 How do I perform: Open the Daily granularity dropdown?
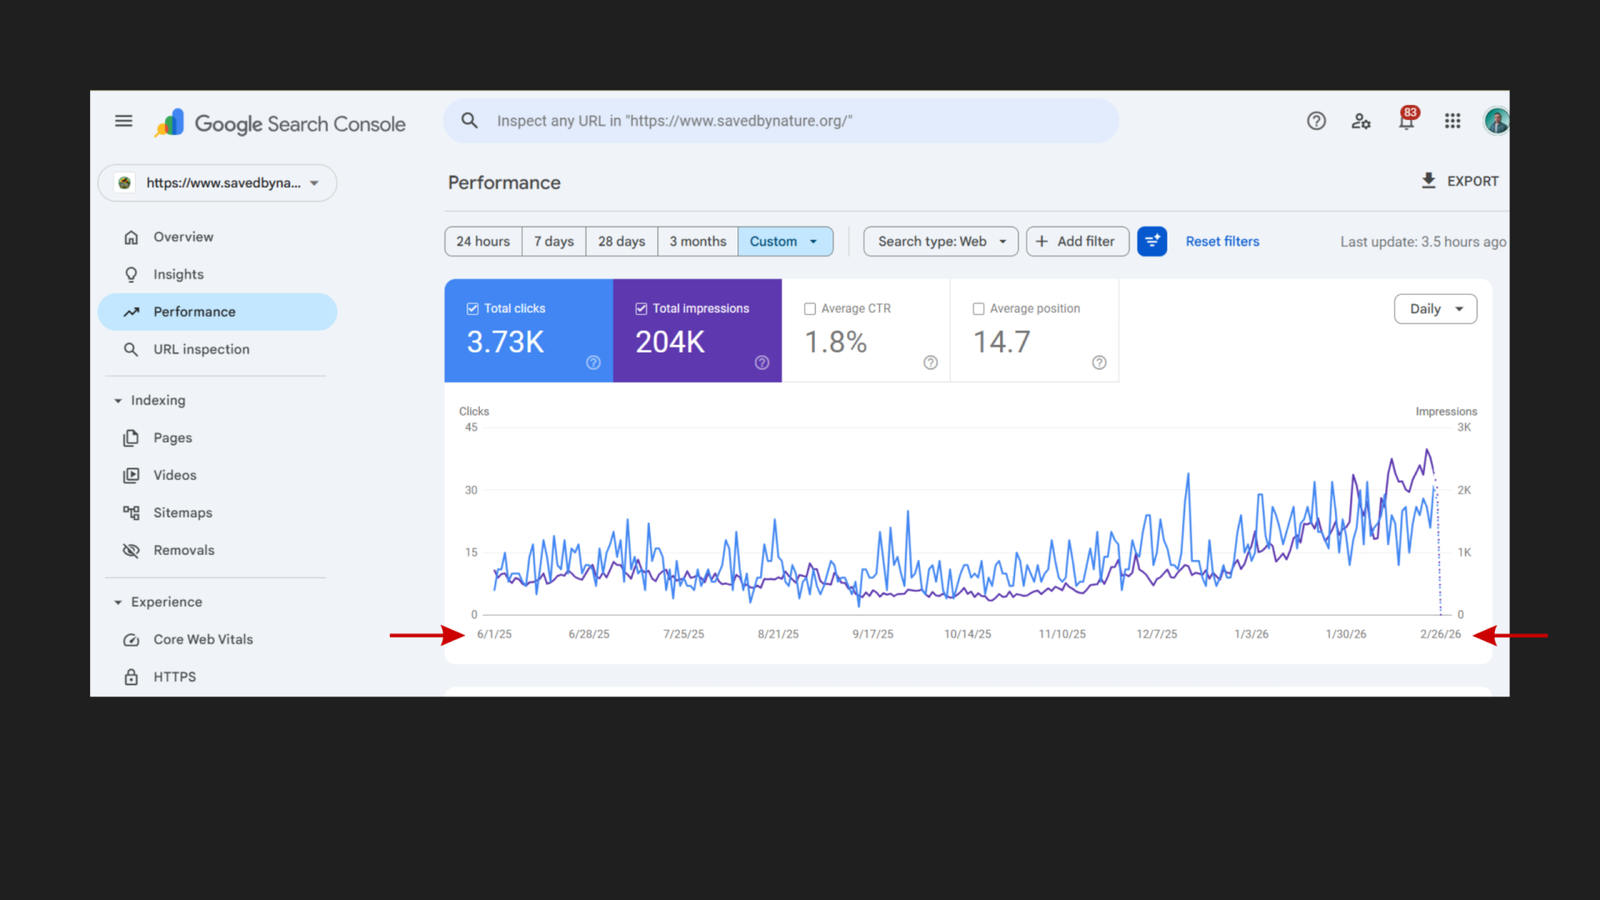[1435, 309]
